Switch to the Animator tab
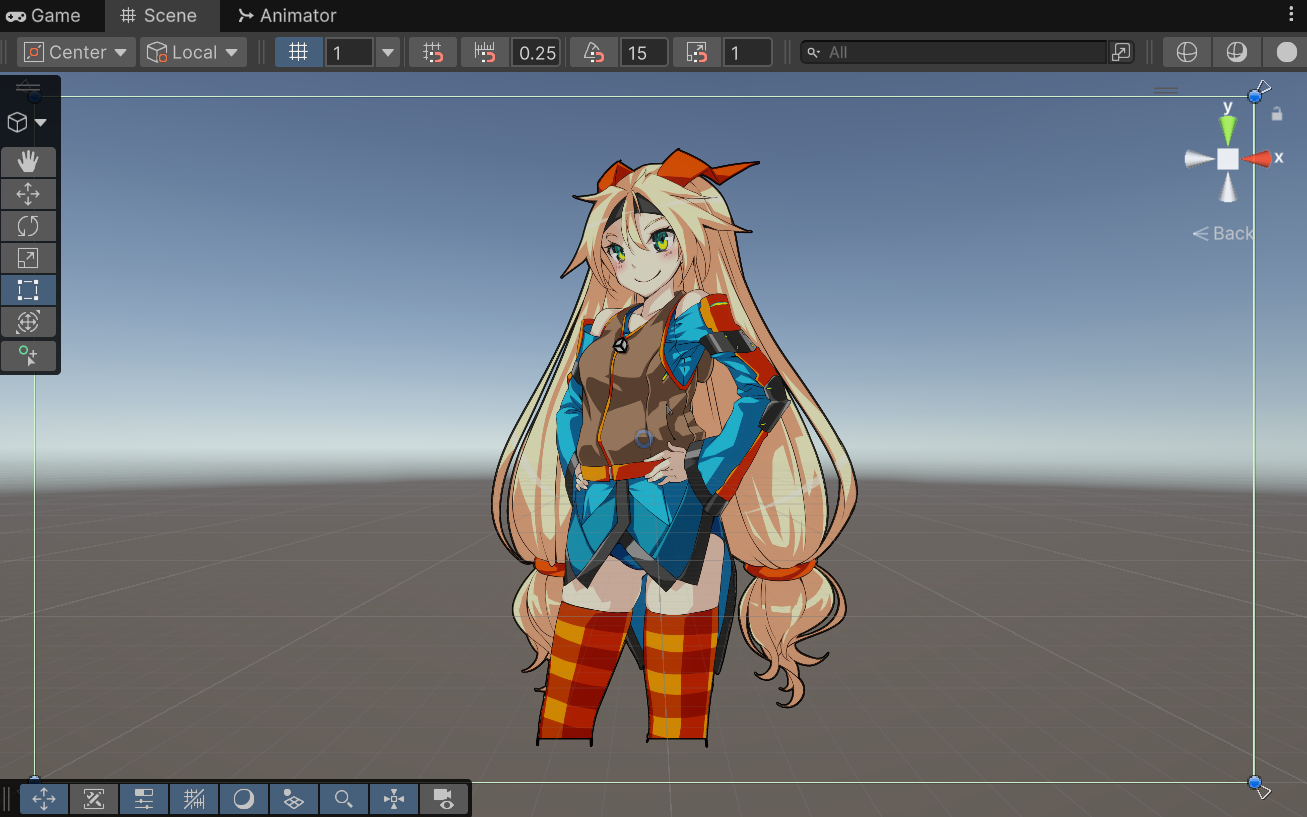Viewport: 1307px width, 817px height. (x=287, y=15)
